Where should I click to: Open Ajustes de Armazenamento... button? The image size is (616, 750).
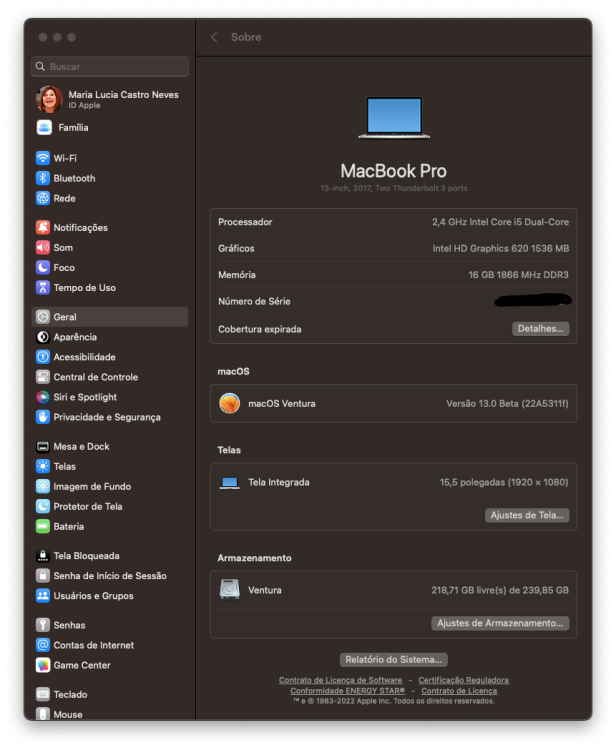pos(500,623)
